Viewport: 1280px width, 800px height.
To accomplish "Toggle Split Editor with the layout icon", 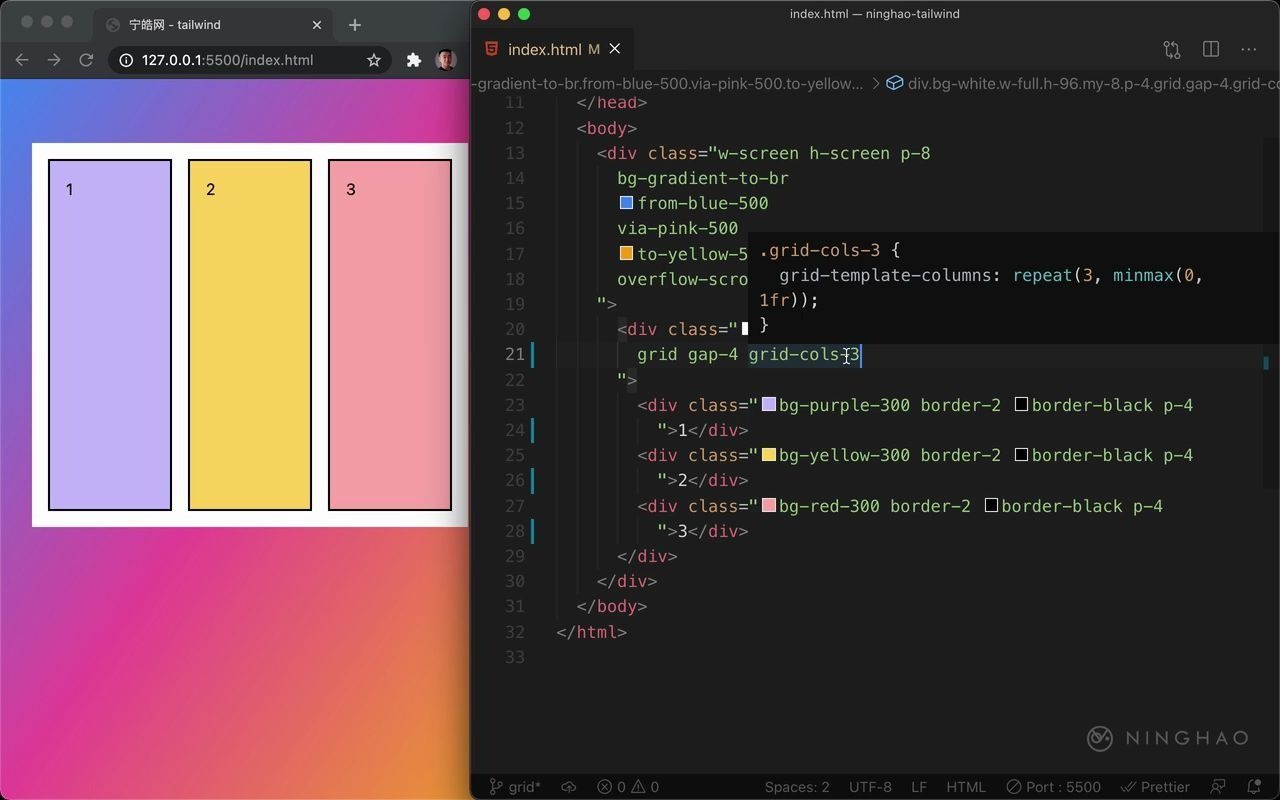I will tap(1211, 49).
